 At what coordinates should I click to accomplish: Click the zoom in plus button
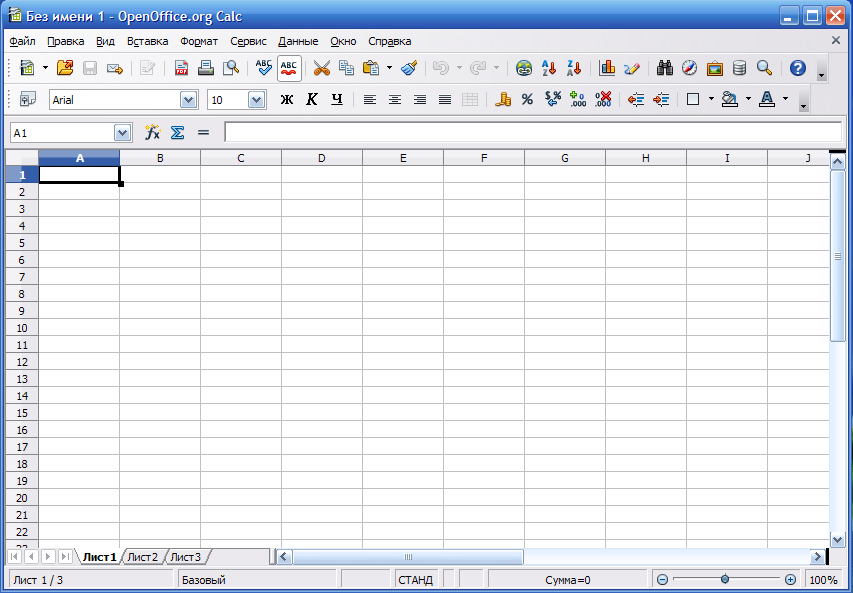coord(790,579)
